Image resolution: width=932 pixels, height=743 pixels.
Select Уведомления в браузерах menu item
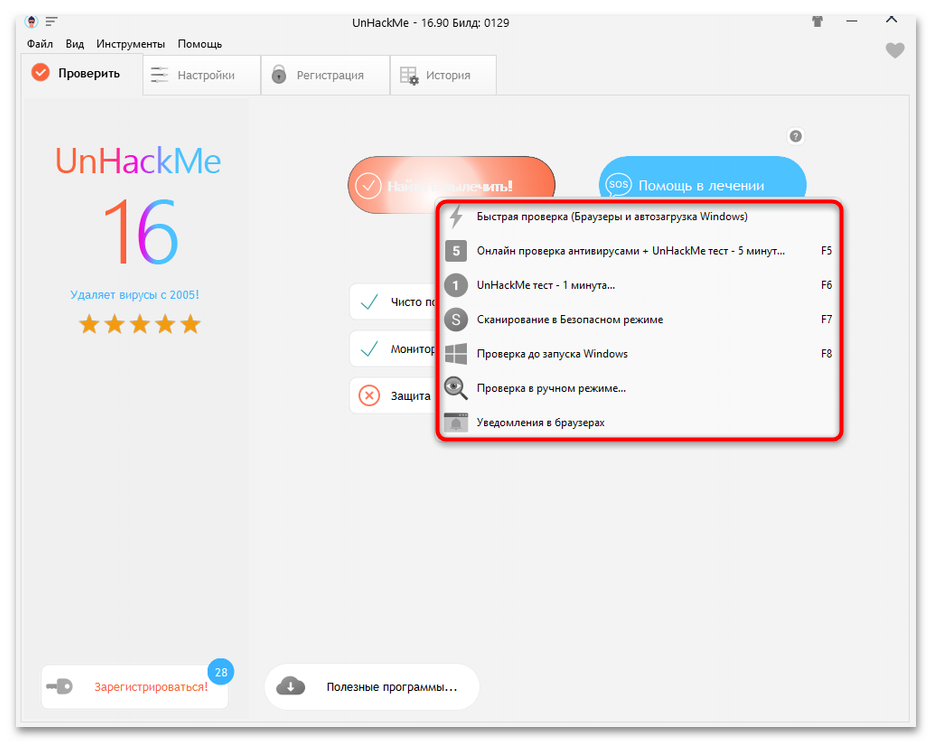639,423
